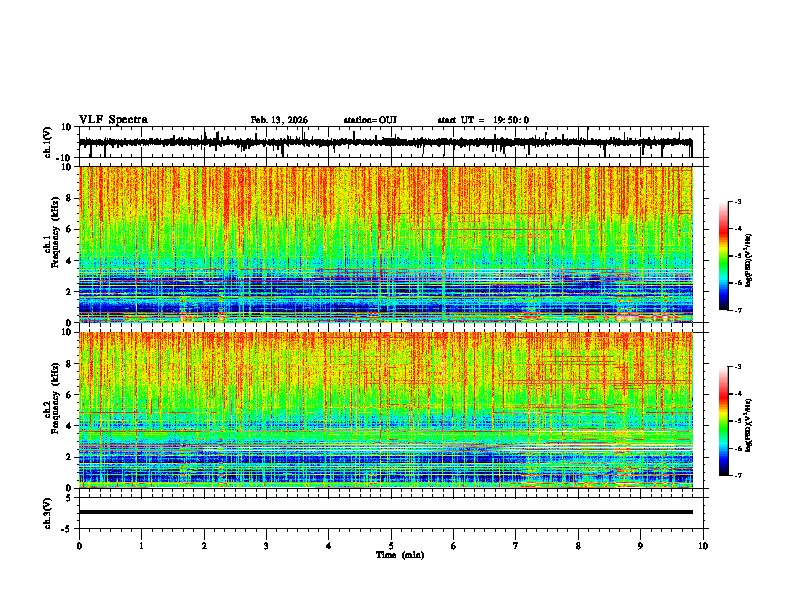Click time axis tick label "5" at the bottom

point(391,546)
